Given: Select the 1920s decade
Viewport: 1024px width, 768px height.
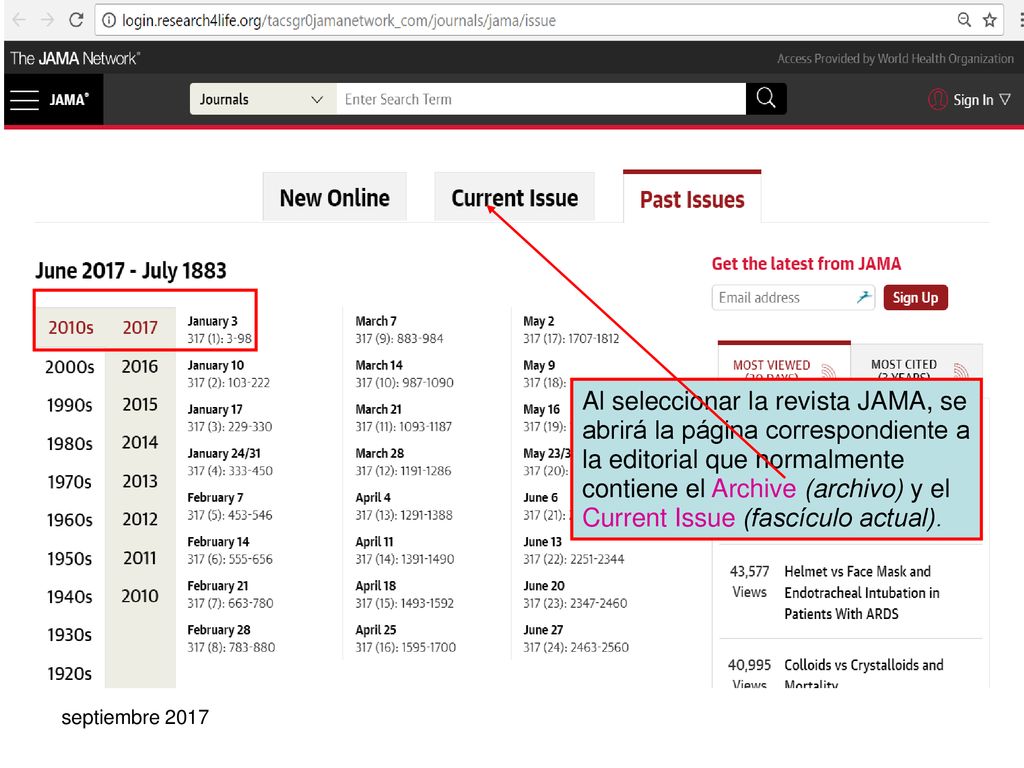Looking at the screenshot, I should (70, 673).
